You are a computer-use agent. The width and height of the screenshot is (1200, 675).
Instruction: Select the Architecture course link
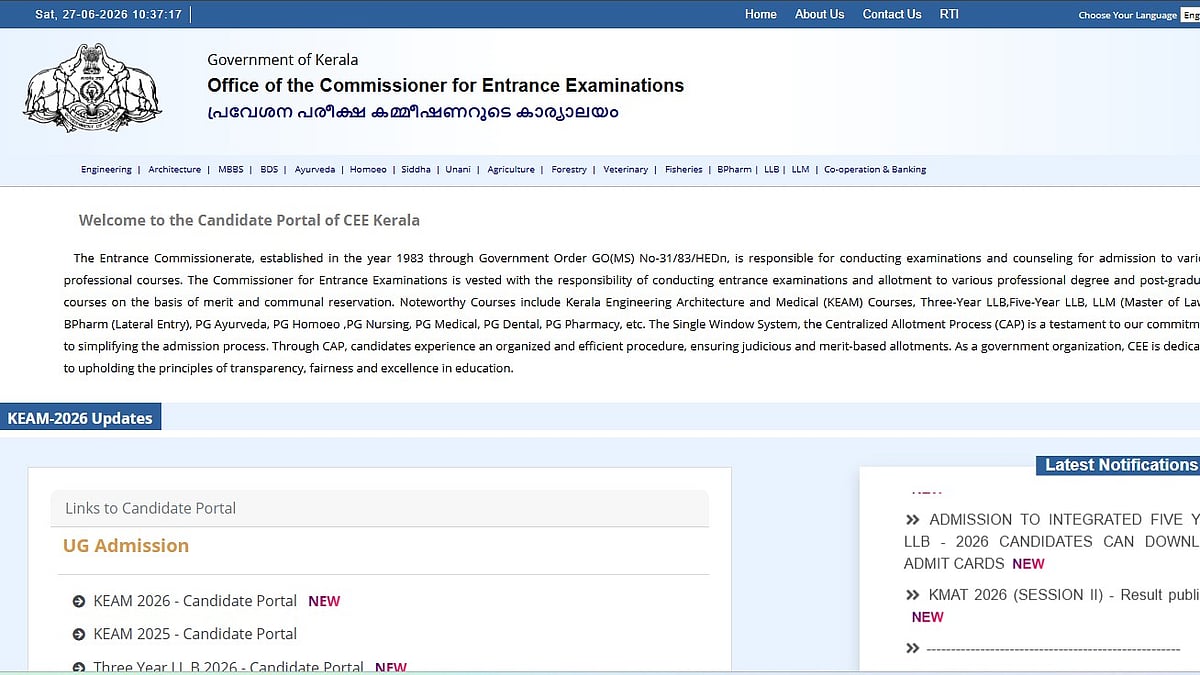tap(175, 170)
